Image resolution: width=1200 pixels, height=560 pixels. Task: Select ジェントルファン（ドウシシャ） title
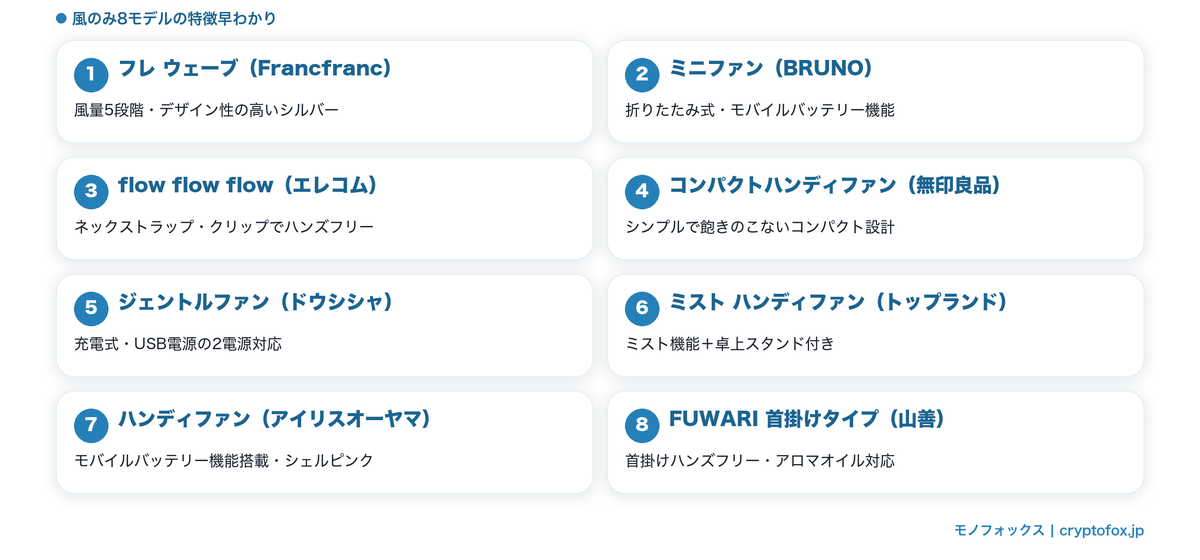[x=256, y=302]
